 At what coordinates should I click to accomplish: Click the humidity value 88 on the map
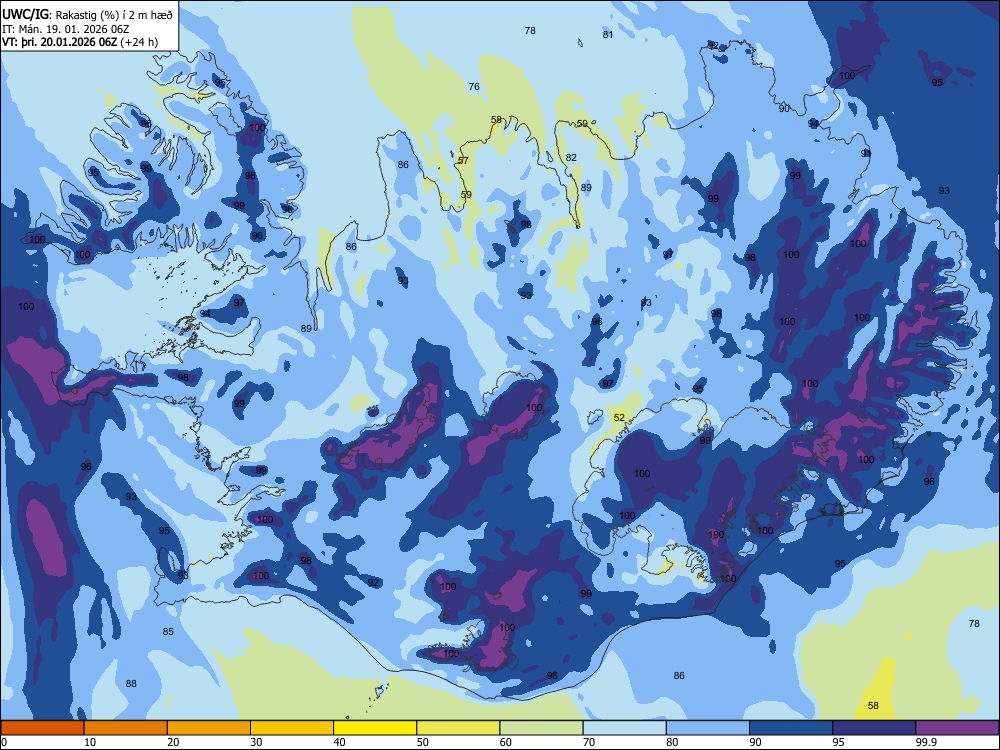pos(131,684)
